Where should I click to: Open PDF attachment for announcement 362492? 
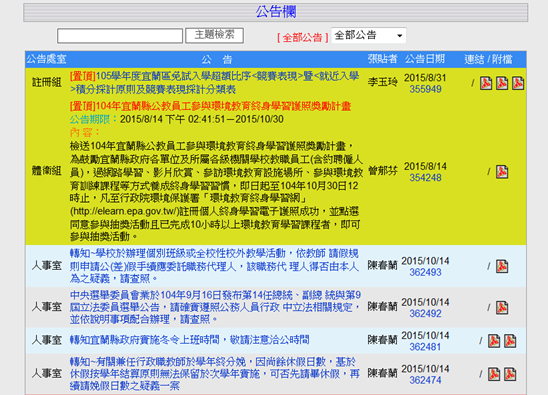tap(502, 308)
